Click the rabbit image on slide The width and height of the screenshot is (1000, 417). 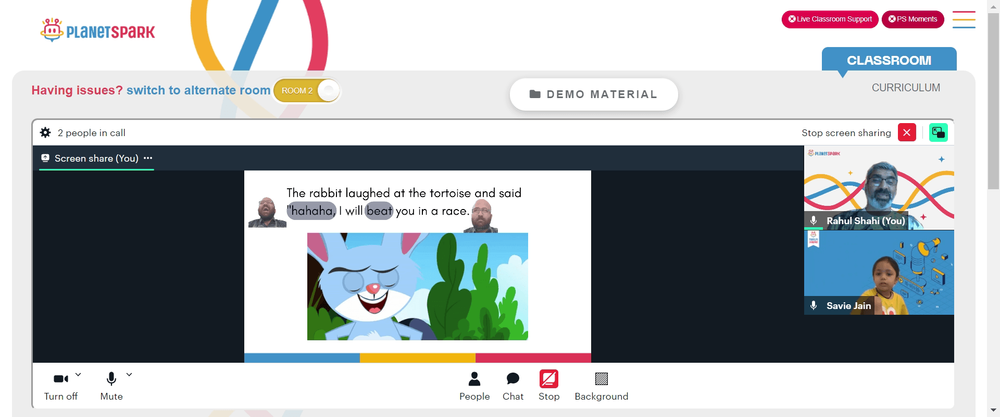pyautogui.click(x=417, y=286)
